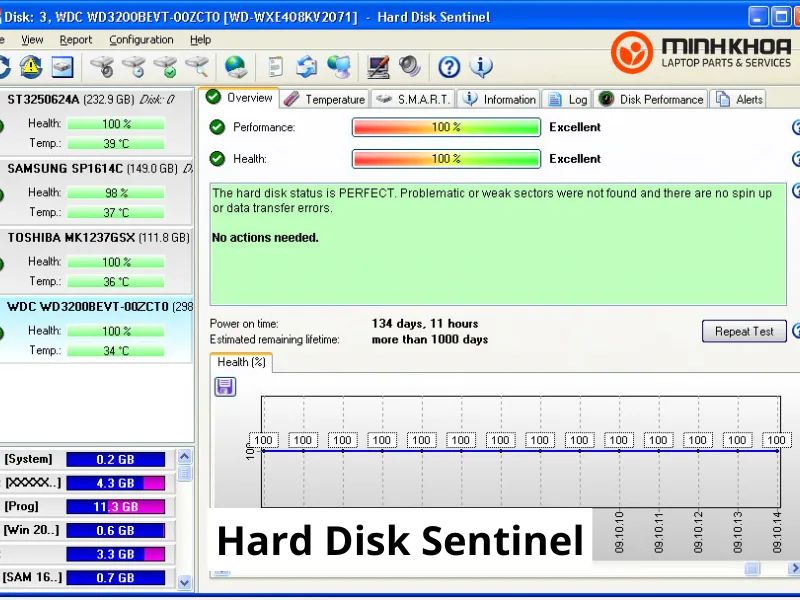Click the blue question mark help icon
Viewport: 800px width, 600px height.
(x=449, y=67)
